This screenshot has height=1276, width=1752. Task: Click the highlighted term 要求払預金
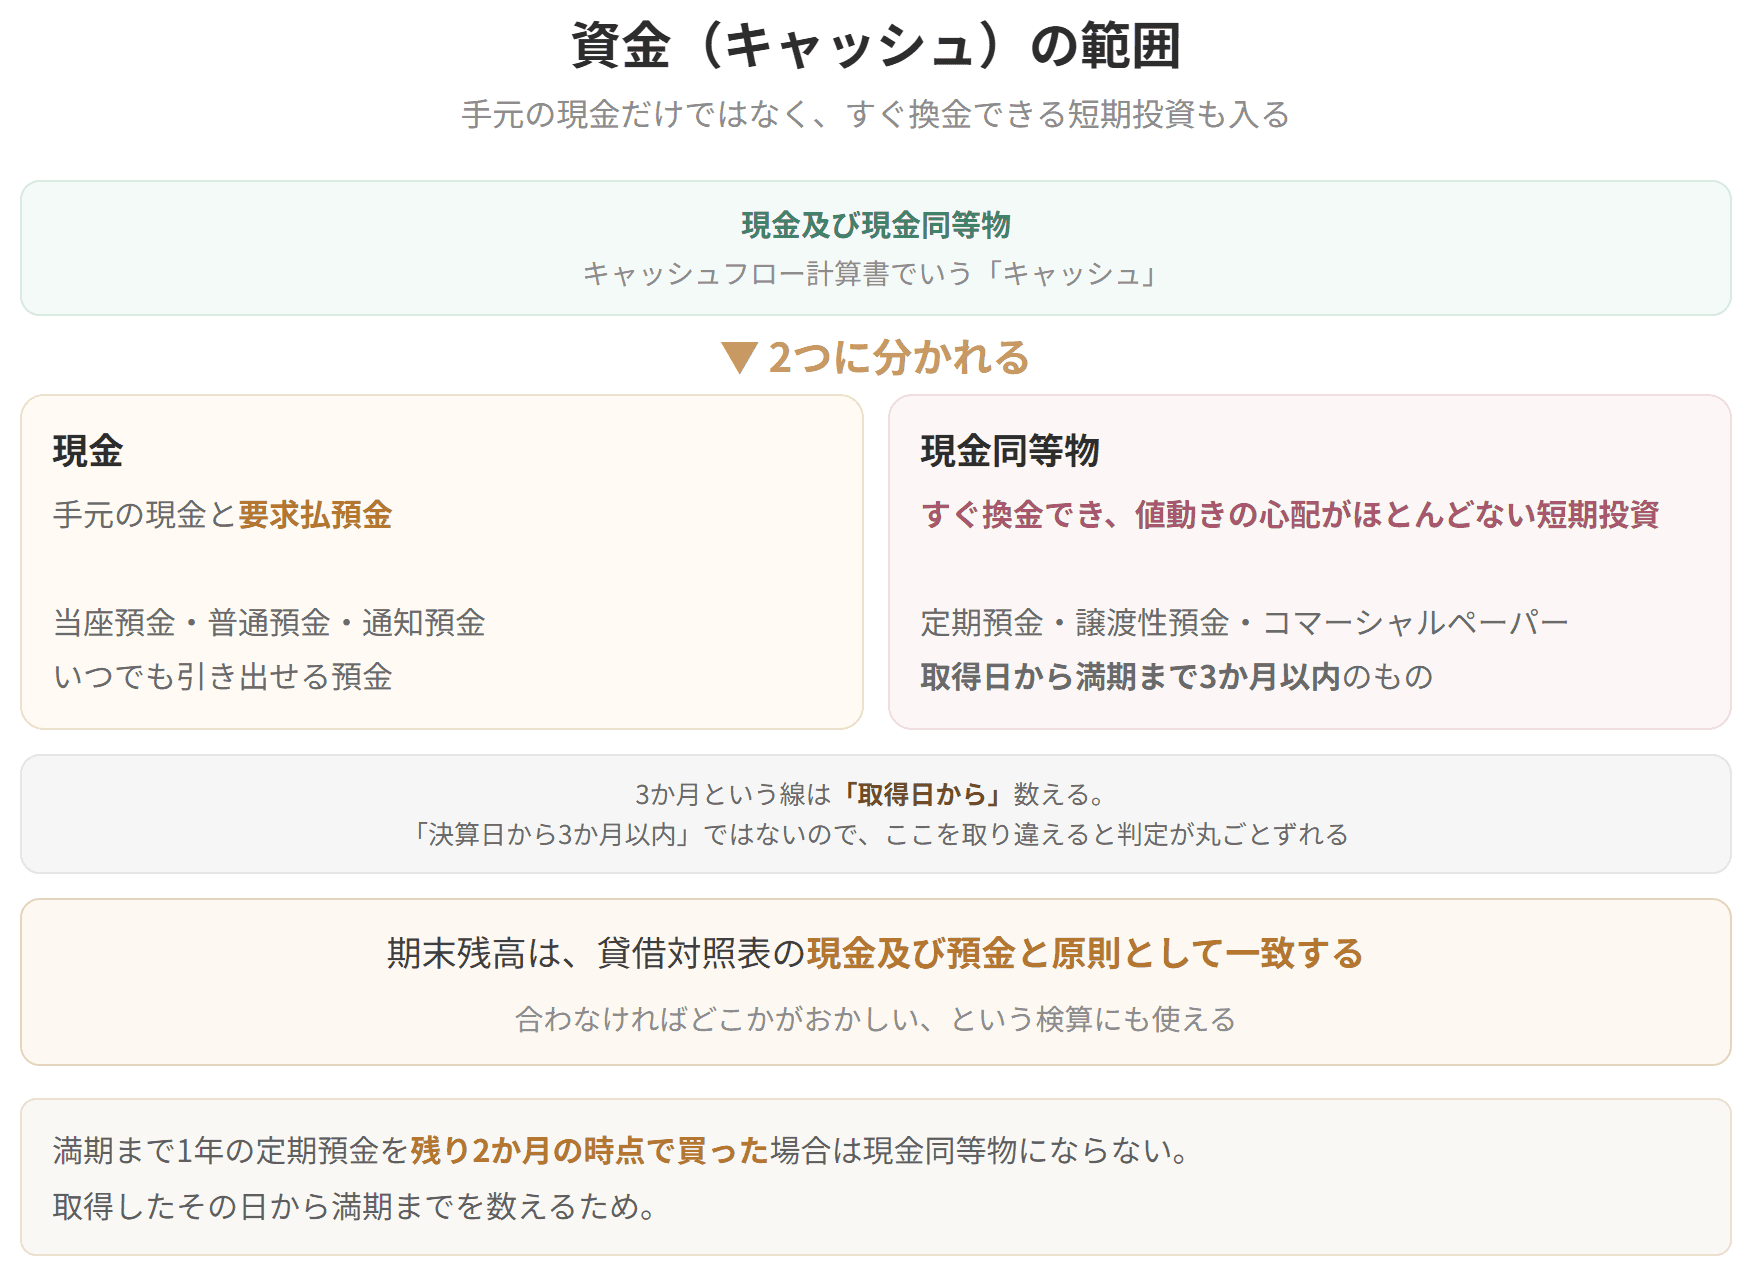click(315, 514)
